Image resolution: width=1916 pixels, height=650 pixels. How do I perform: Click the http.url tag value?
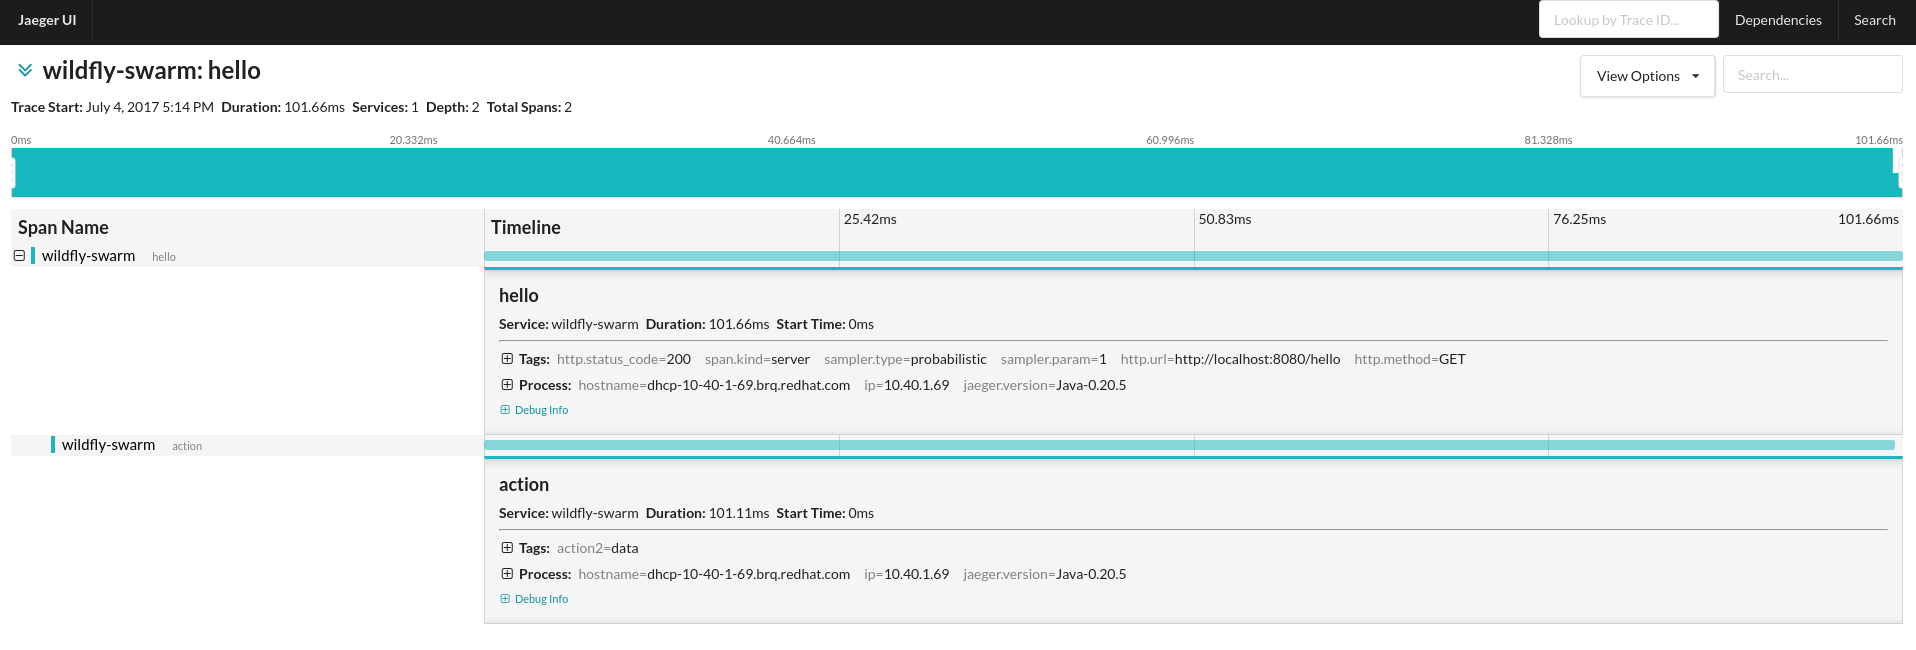pos(1257,359)
